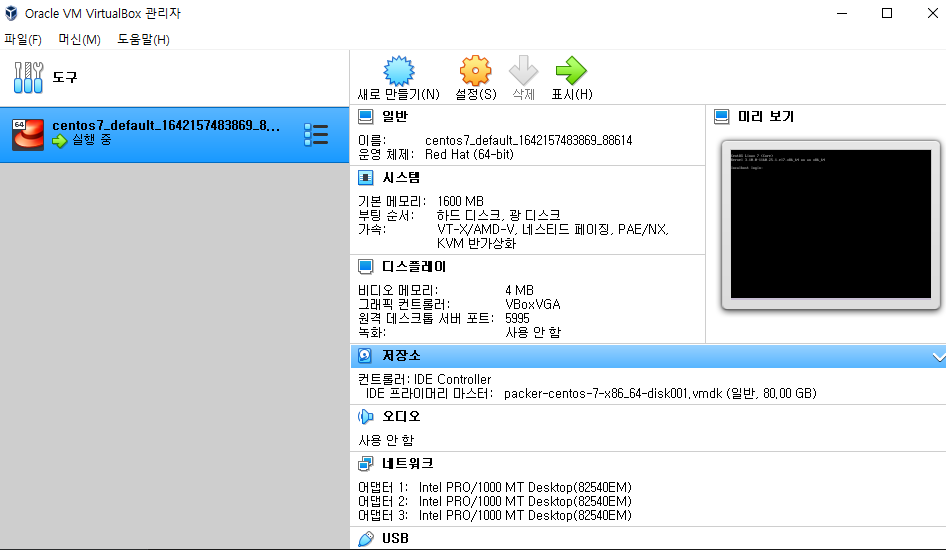Select the centos7_default VM in the list
Screen dimensions: 946x550
pyautogui.click(x=174, y=134)
